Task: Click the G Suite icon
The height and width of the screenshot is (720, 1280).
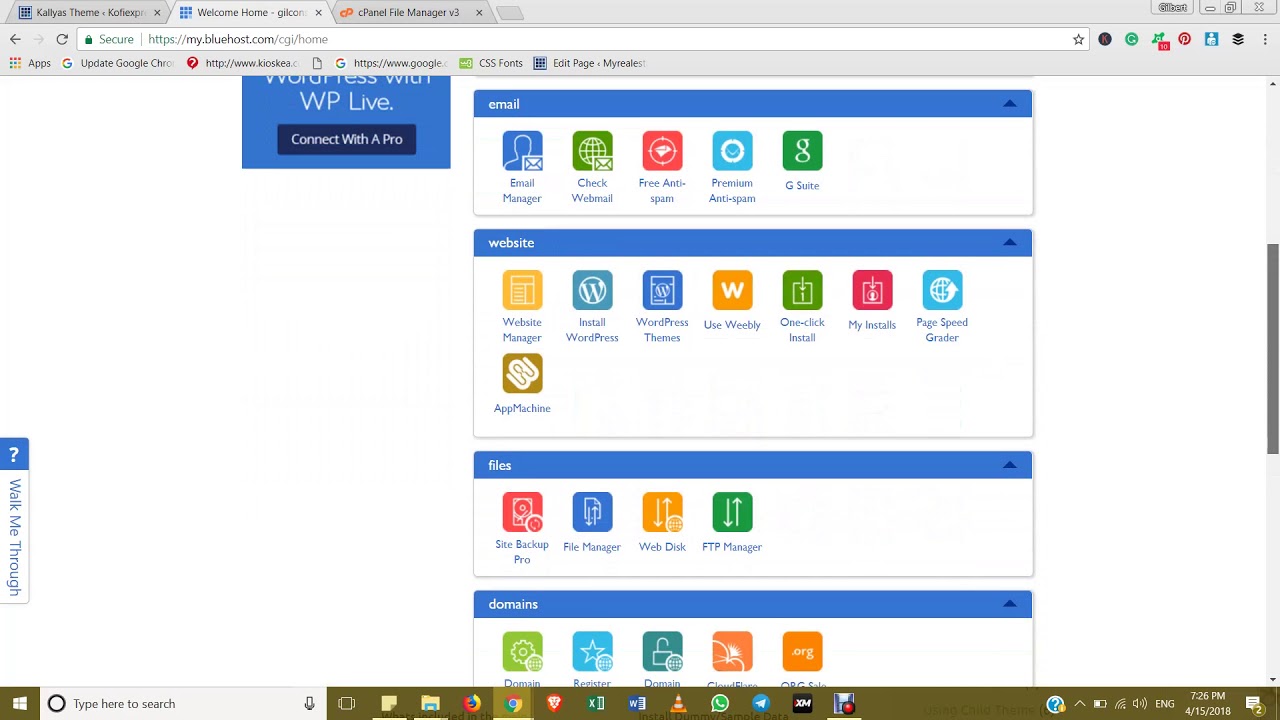Action: point(802,151)
